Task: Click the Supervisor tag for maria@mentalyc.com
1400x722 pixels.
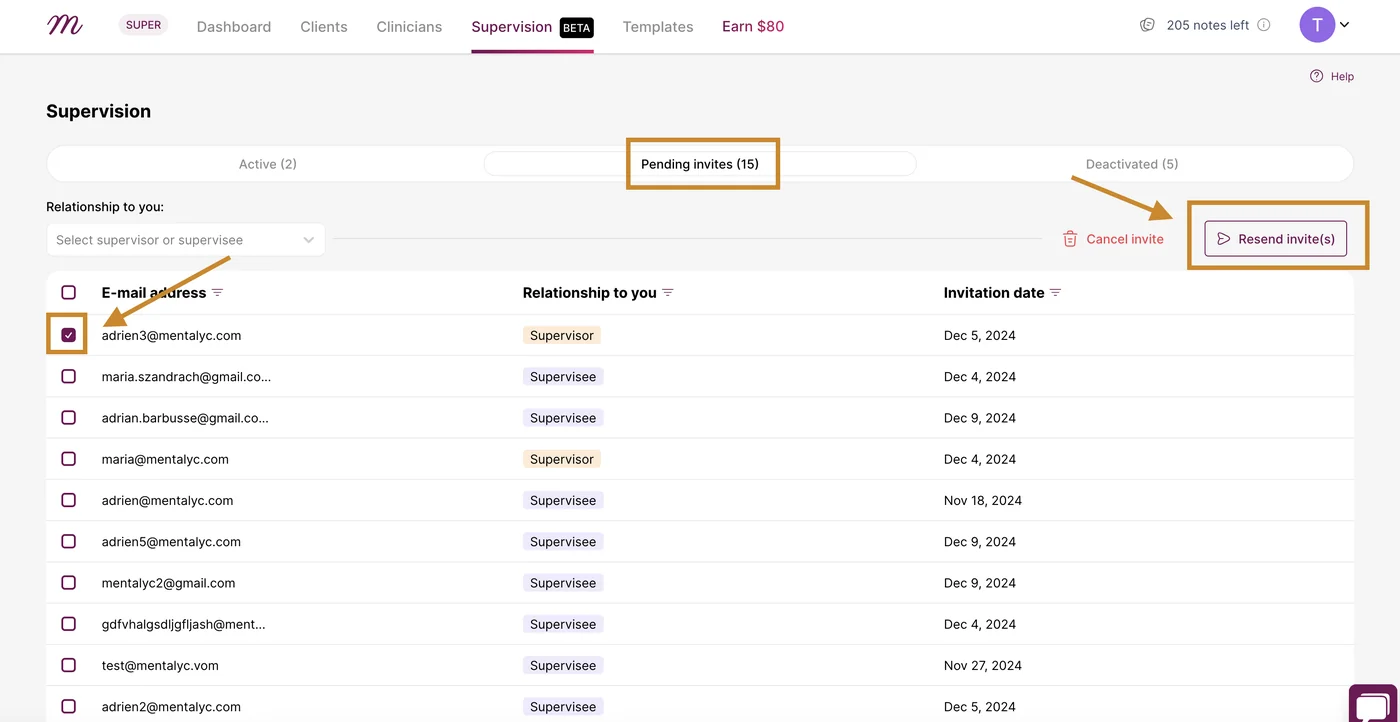Action: click(562, 459)
